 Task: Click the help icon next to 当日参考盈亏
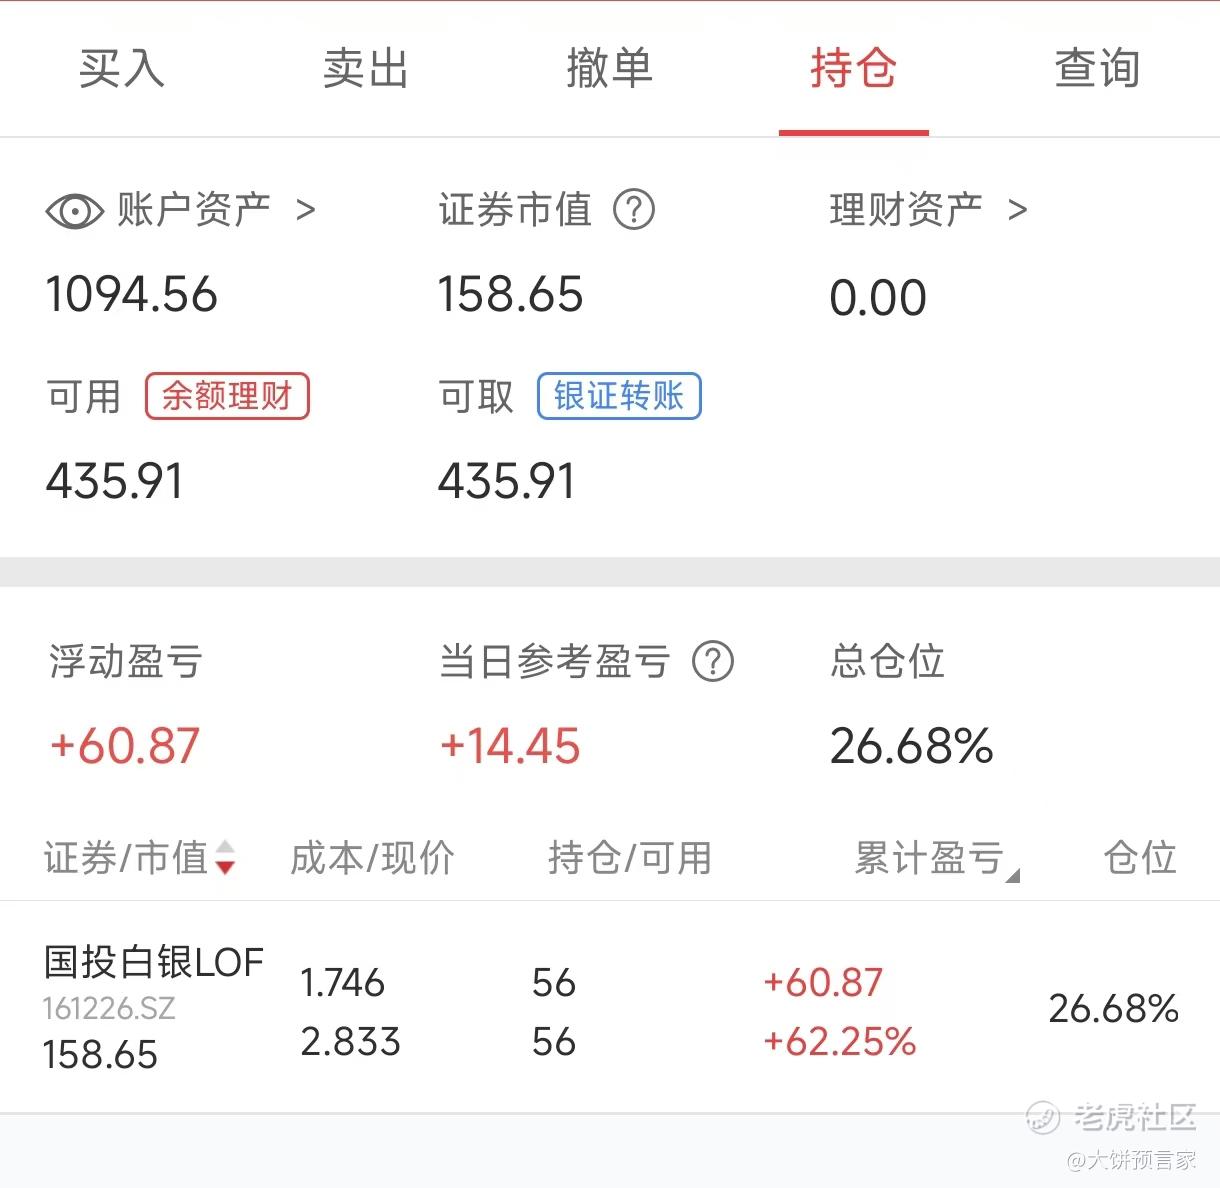713,662
